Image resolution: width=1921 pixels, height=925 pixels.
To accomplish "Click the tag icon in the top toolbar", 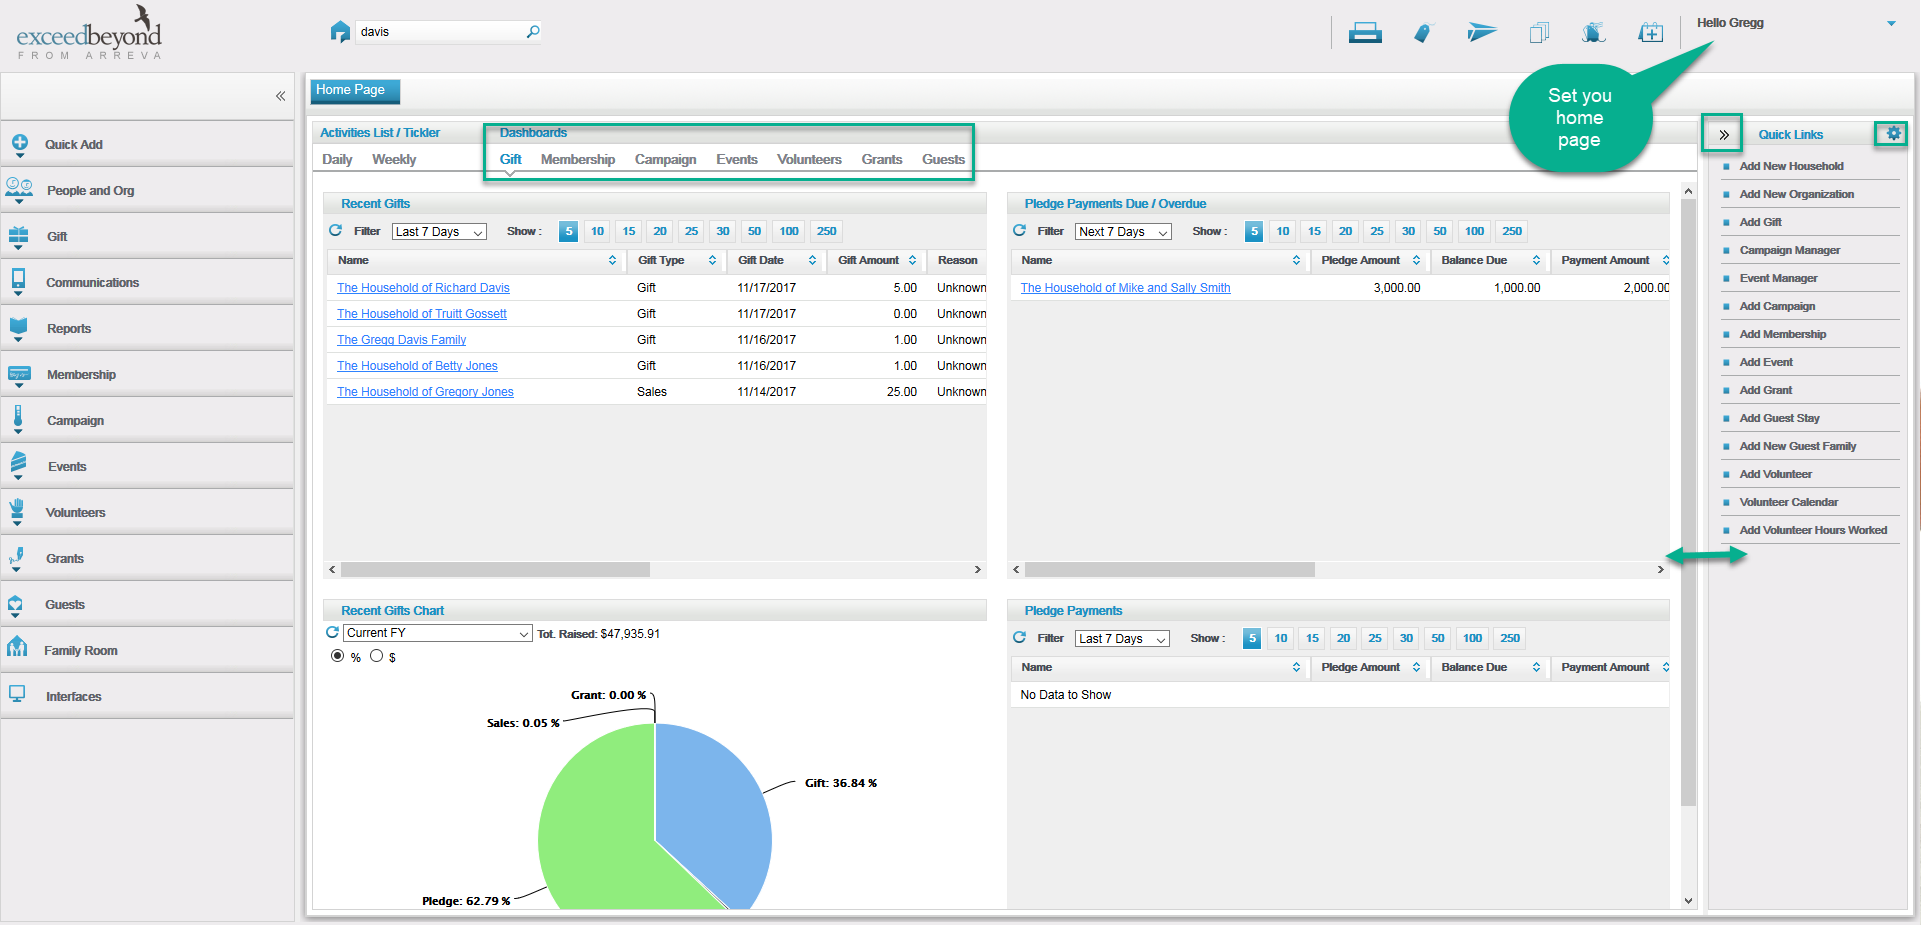I will (x=1423, y=33).
